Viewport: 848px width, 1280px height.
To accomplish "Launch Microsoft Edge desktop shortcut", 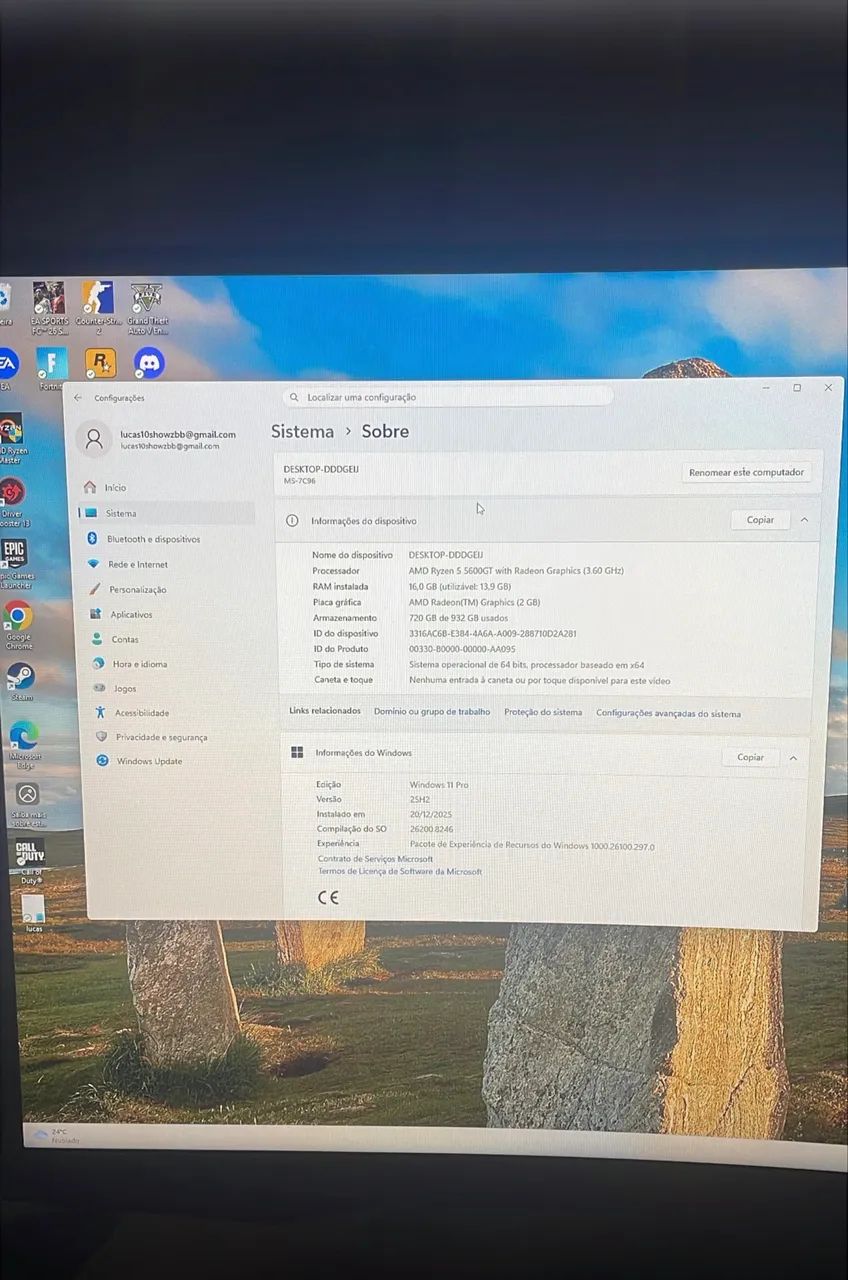I will (24, 744).
